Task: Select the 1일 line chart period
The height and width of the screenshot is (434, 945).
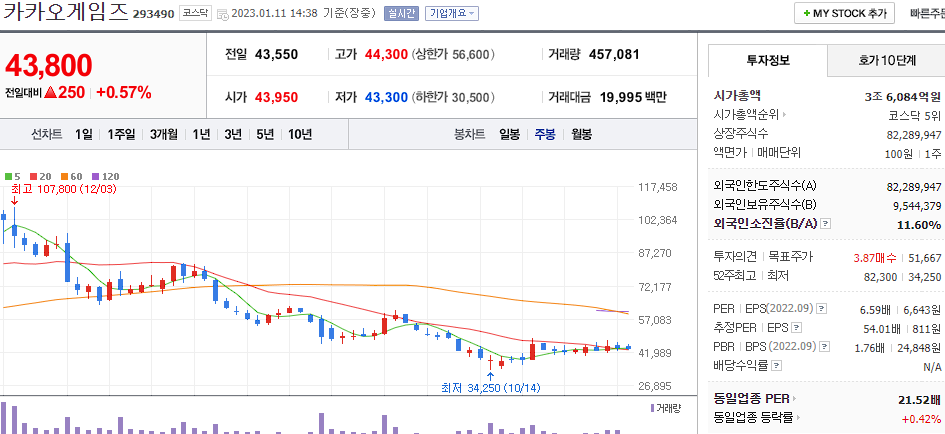Action: 83,134
